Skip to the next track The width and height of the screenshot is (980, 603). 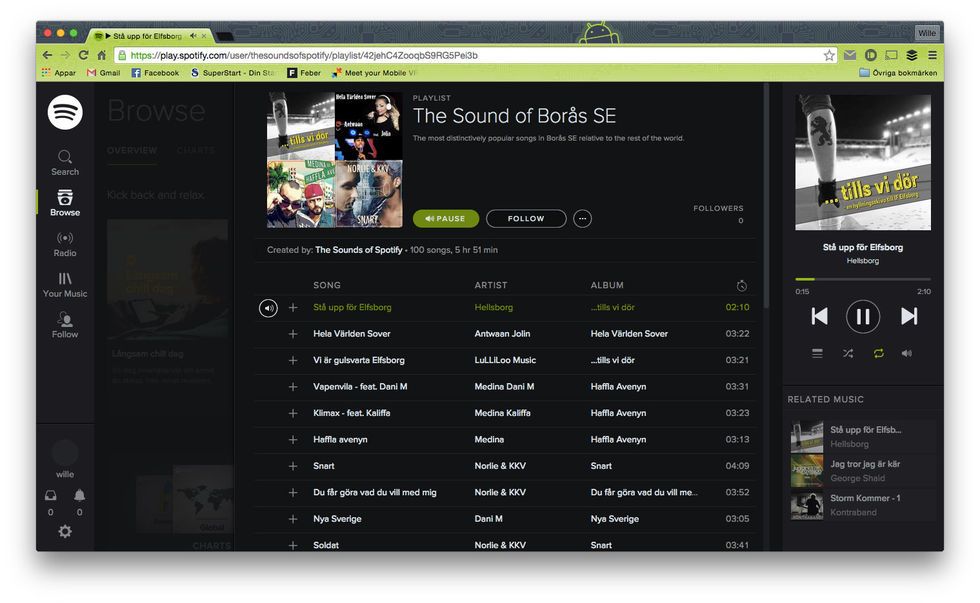908,317
